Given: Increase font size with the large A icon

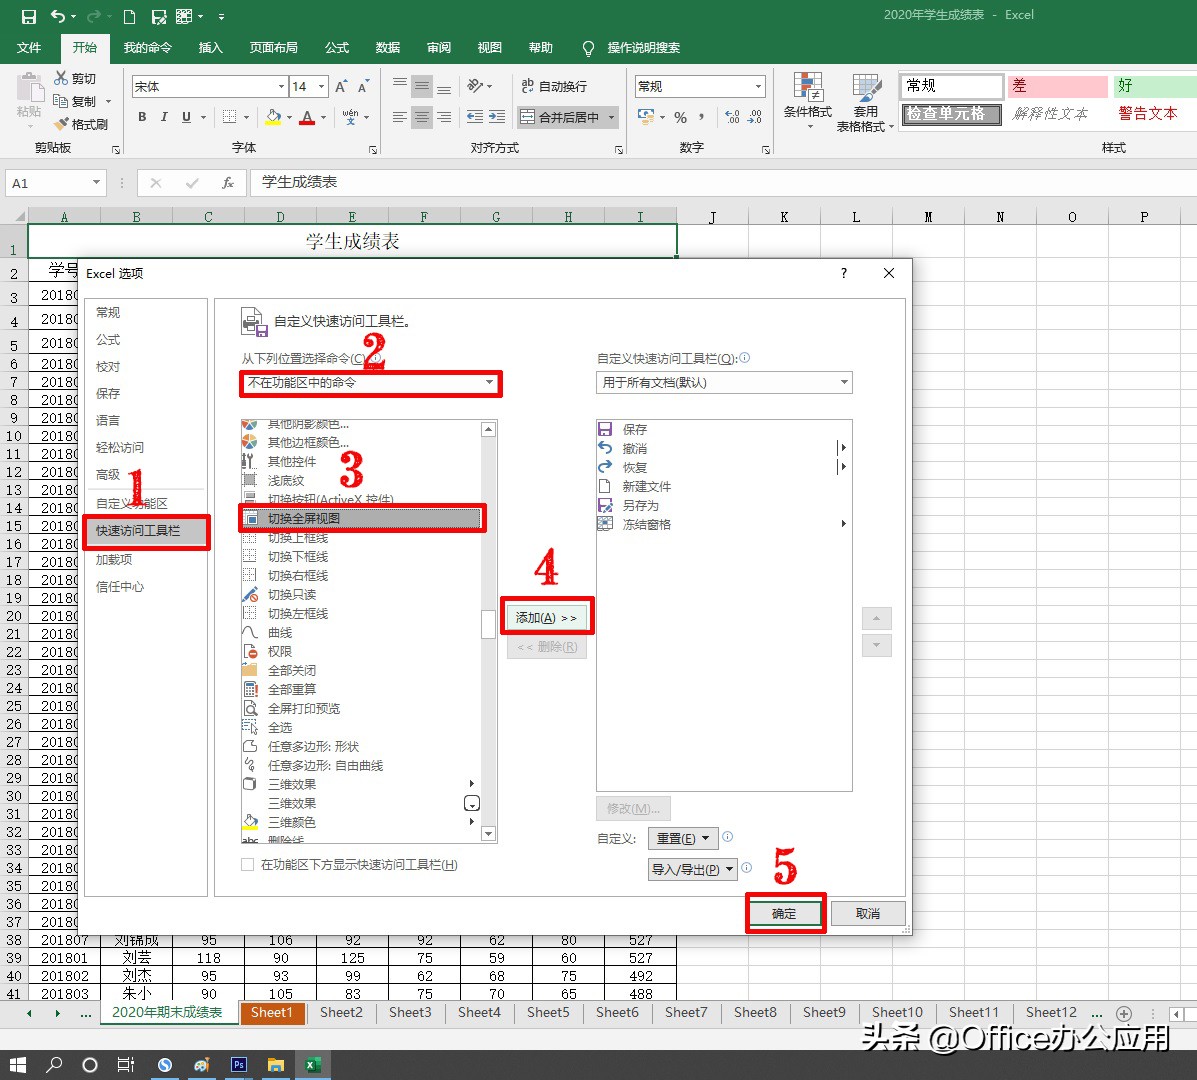Looking at the screenshot, I should 340,86.
